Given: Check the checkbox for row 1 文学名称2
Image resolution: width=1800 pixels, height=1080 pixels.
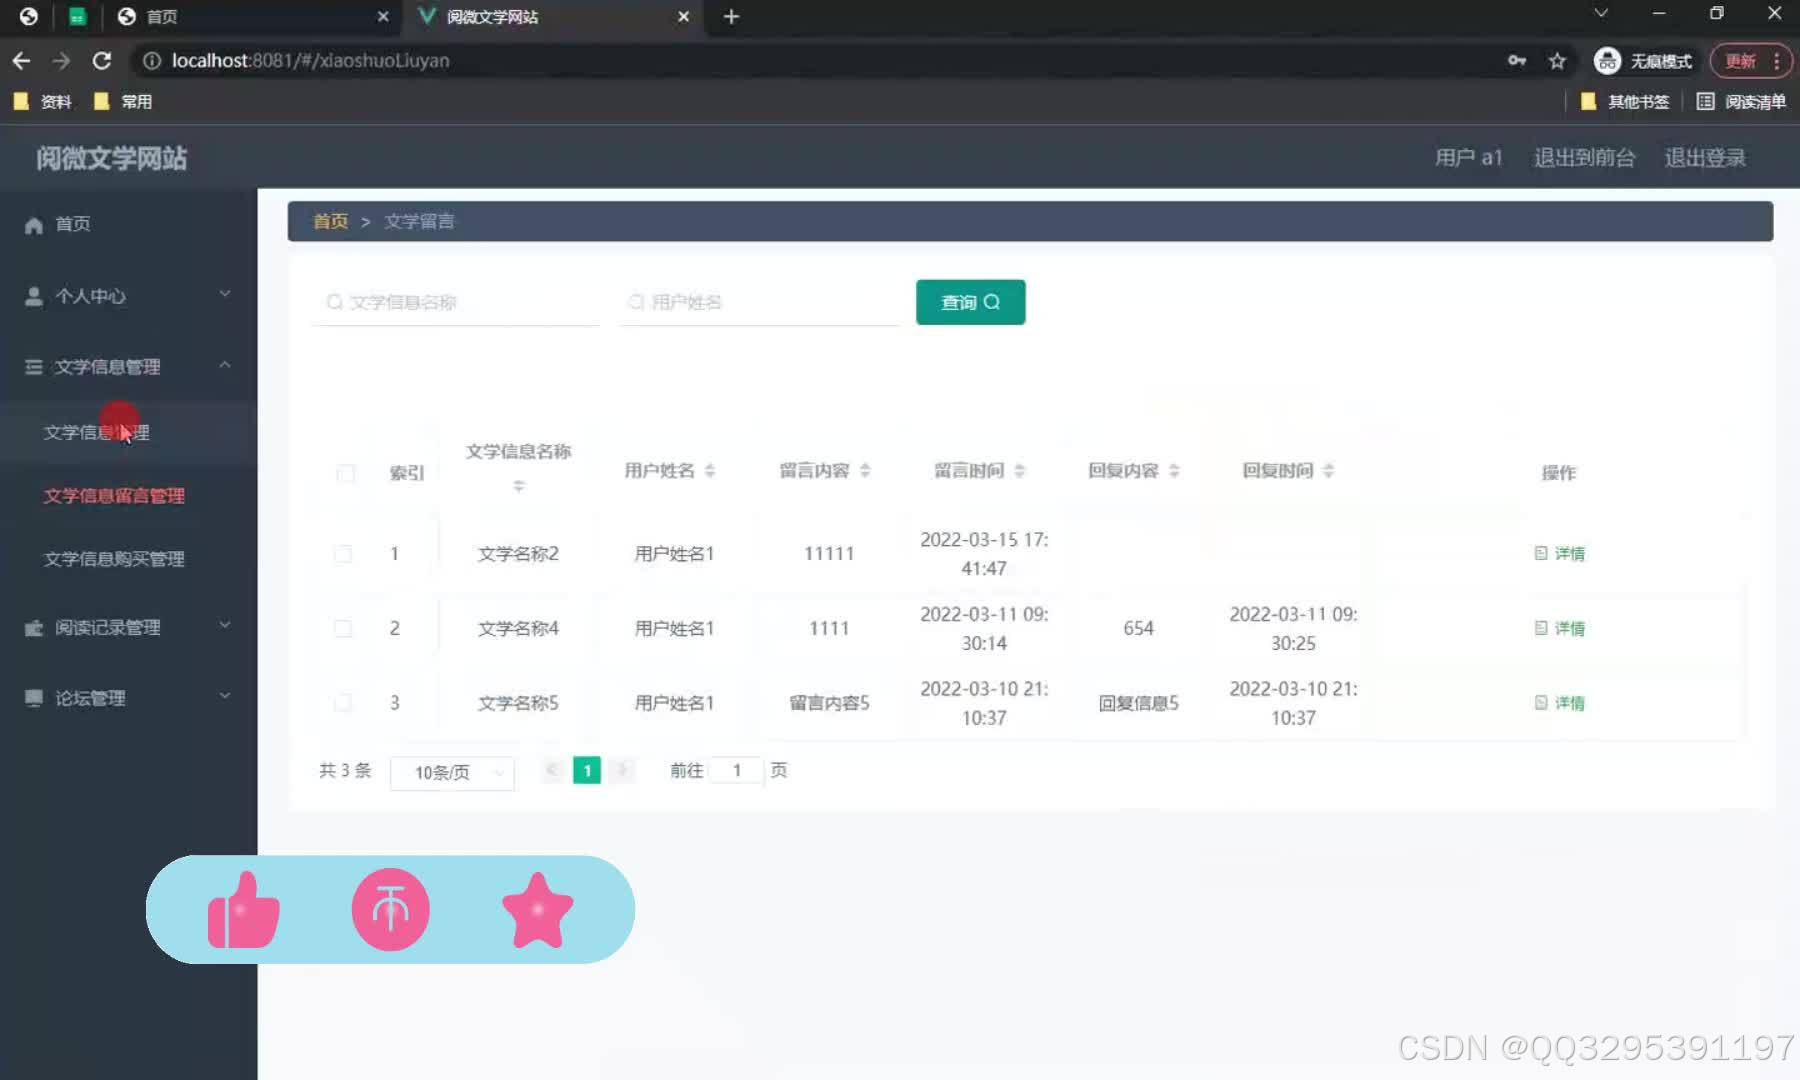Looking at the screenshot, I should point(343,554).
